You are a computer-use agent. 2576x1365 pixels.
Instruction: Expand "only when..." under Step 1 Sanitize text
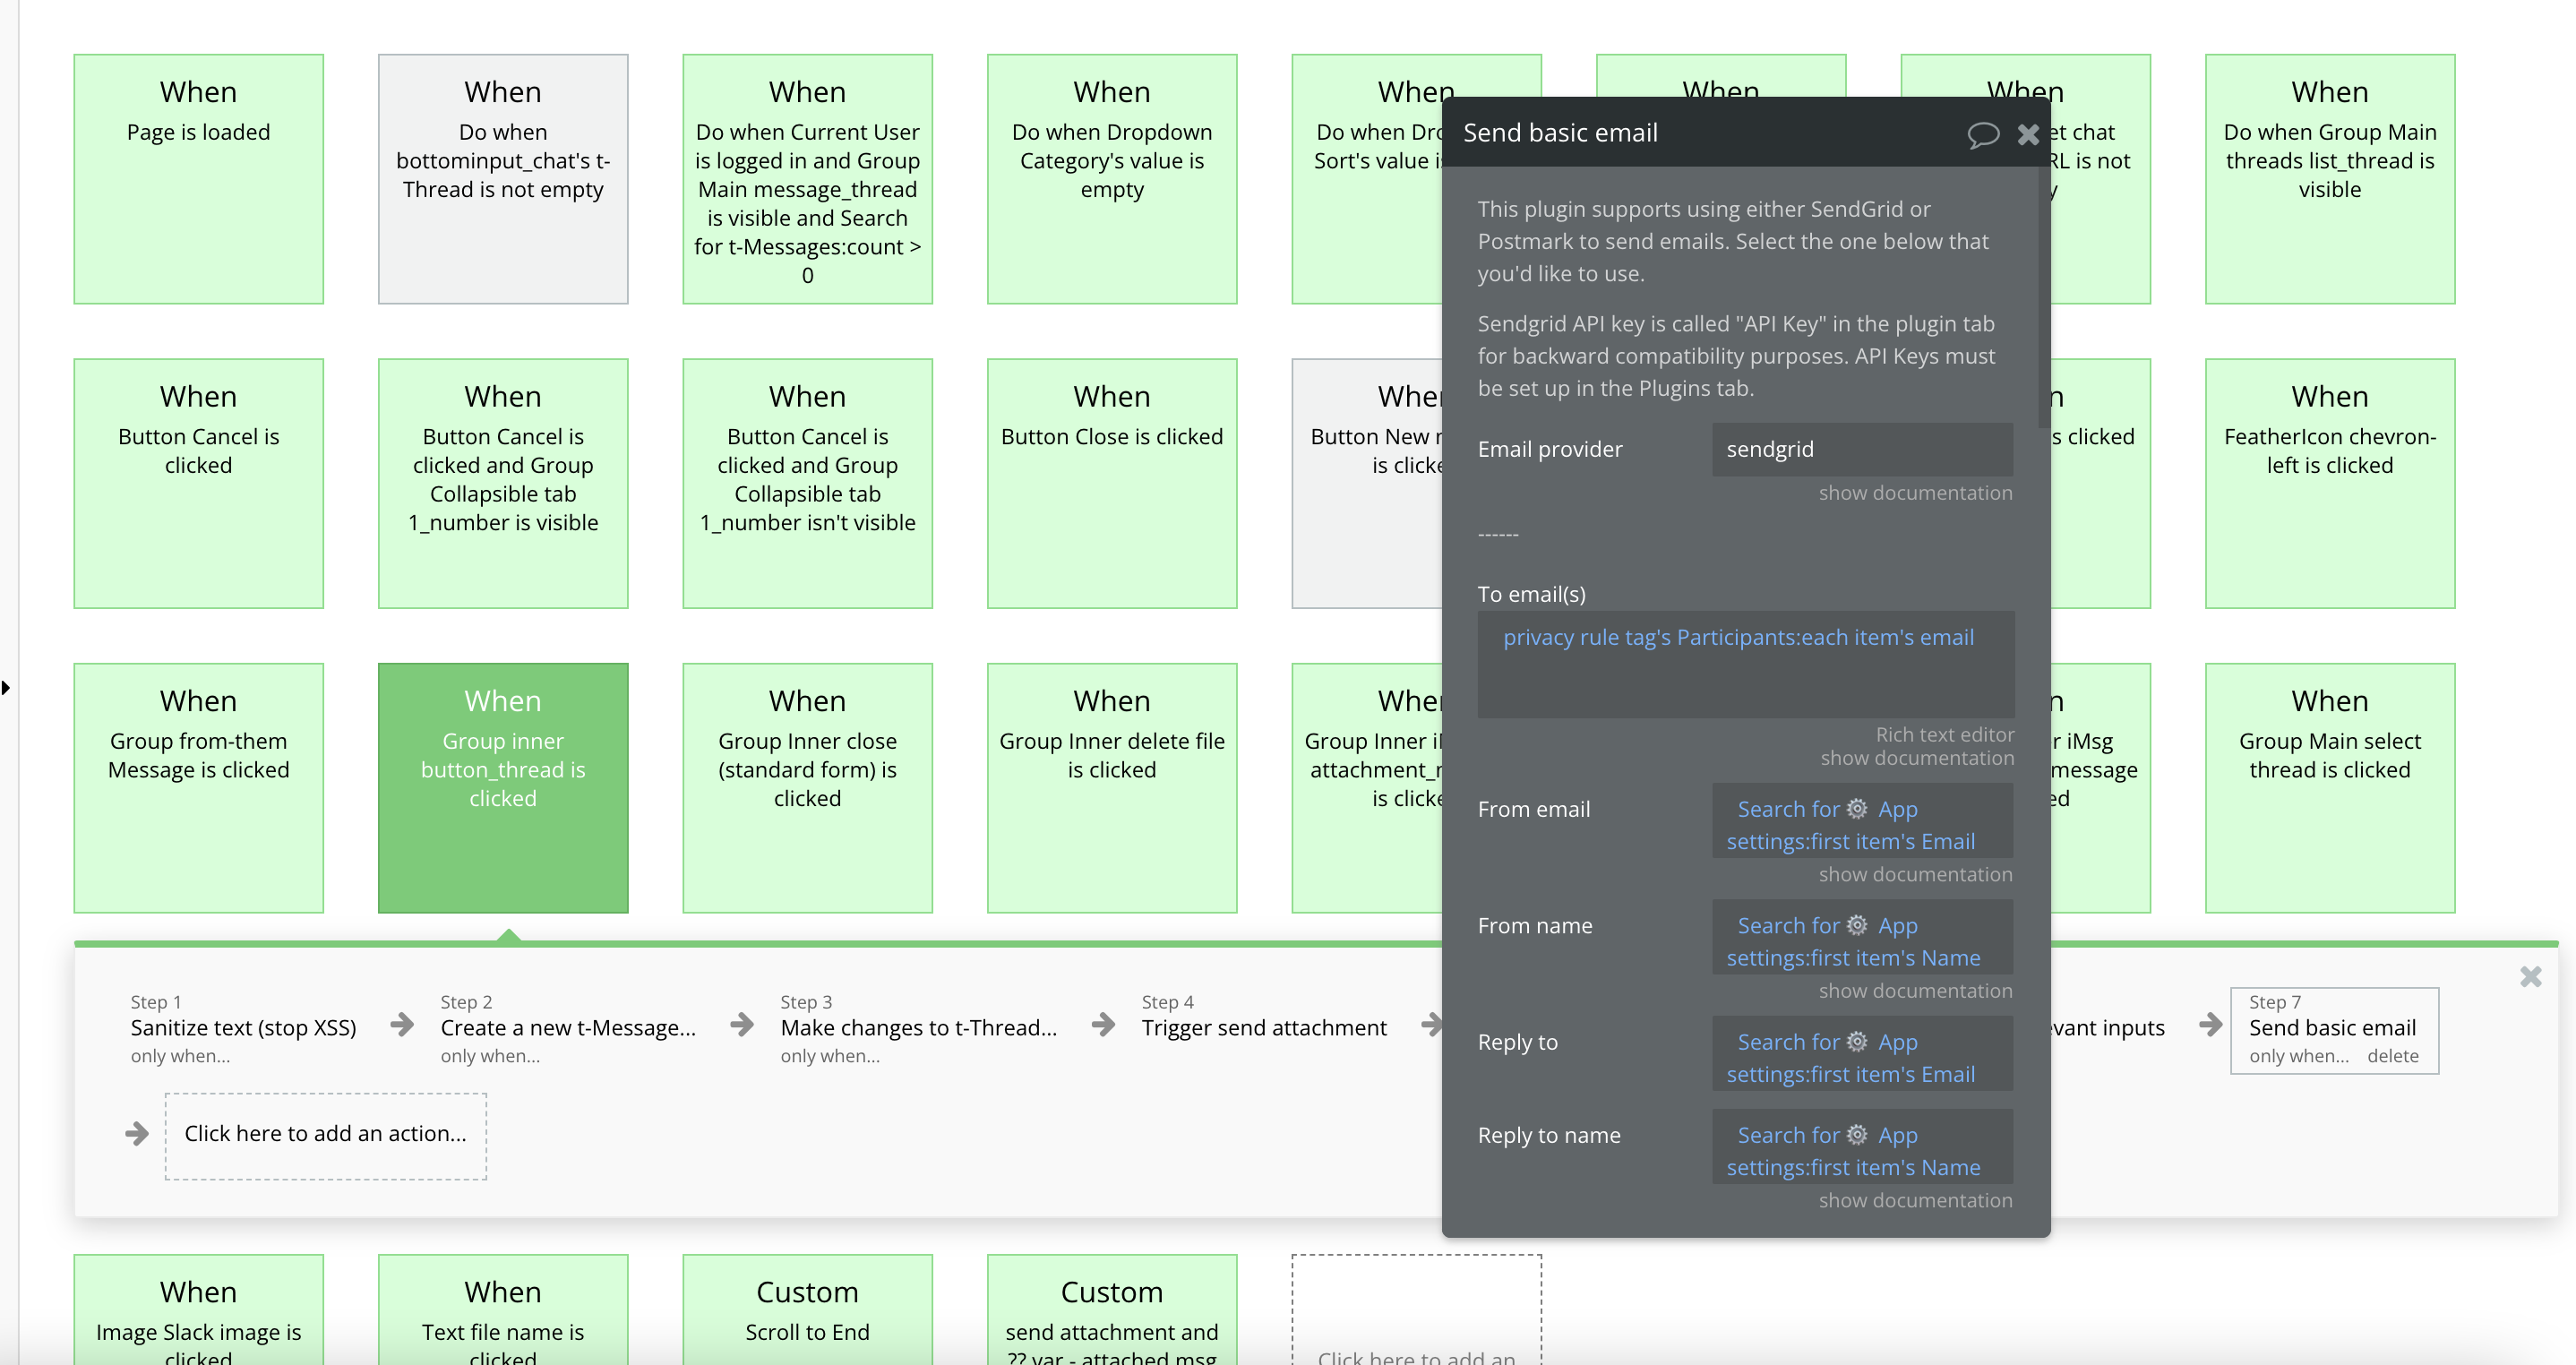tap(180, 1055)
